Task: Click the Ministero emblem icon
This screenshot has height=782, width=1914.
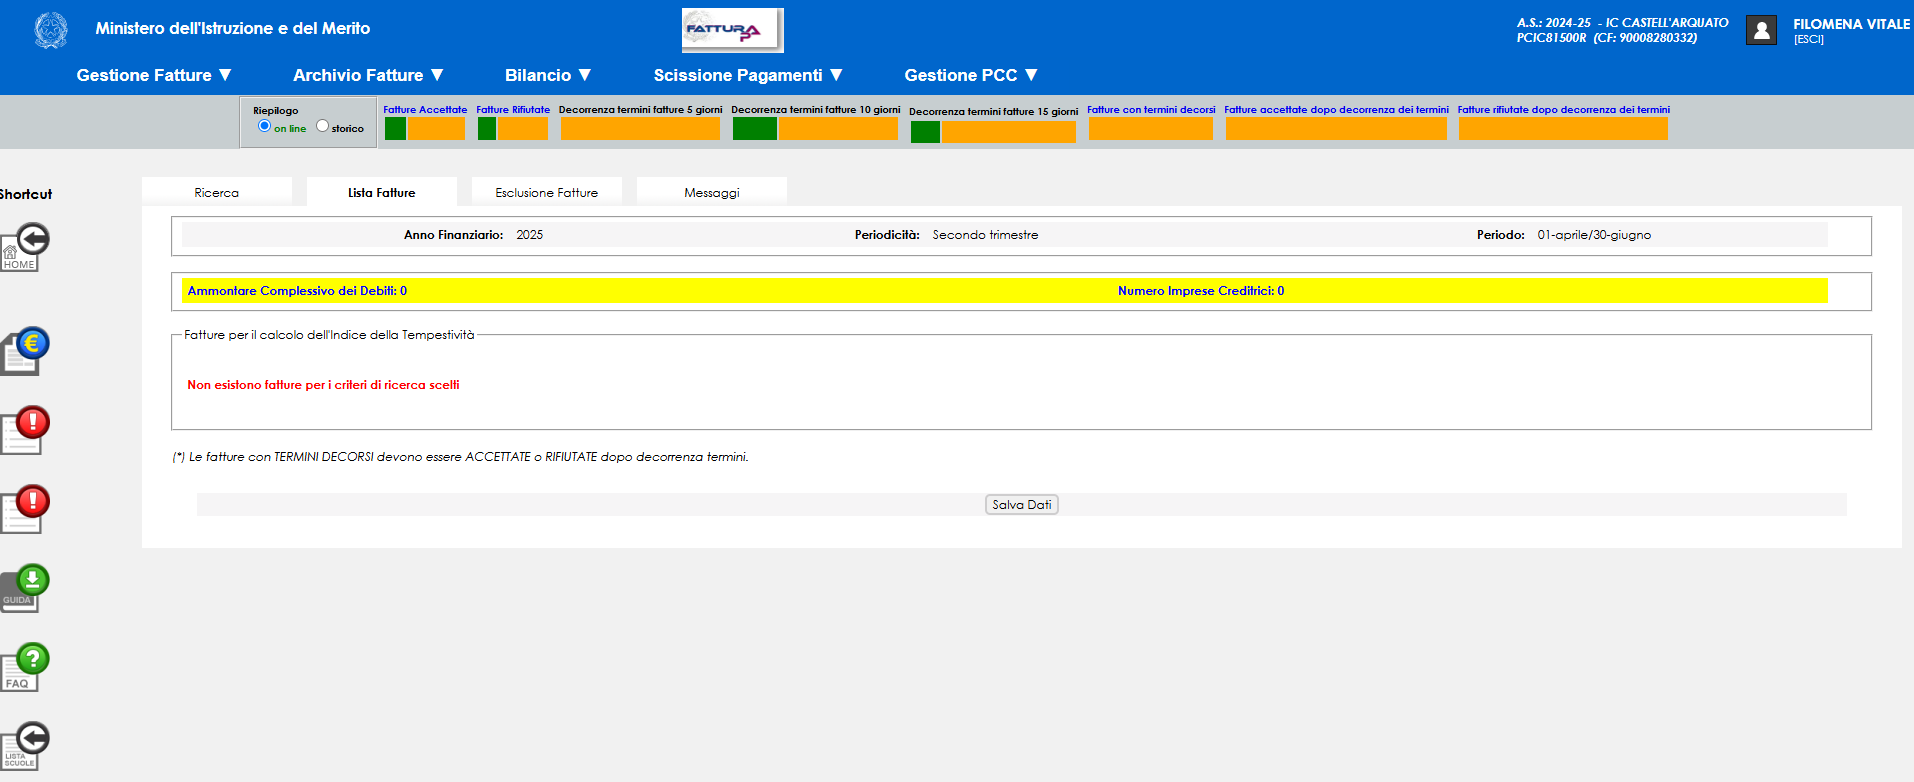Action: (51, 30)
